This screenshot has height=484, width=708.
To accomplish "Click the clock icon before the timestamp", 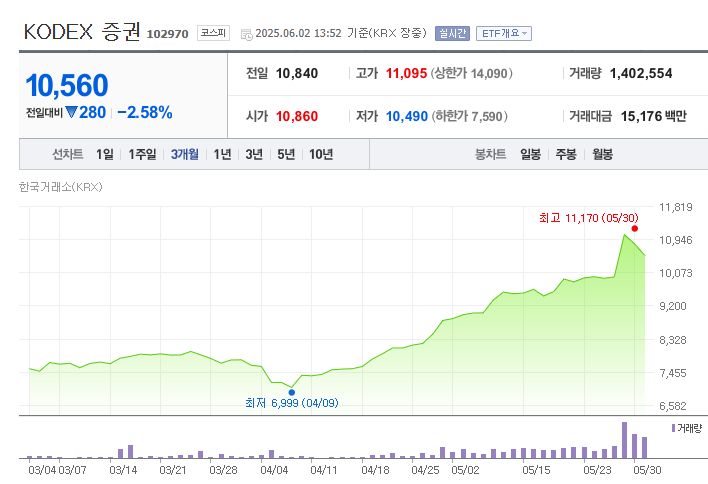I will pos(247,34).
